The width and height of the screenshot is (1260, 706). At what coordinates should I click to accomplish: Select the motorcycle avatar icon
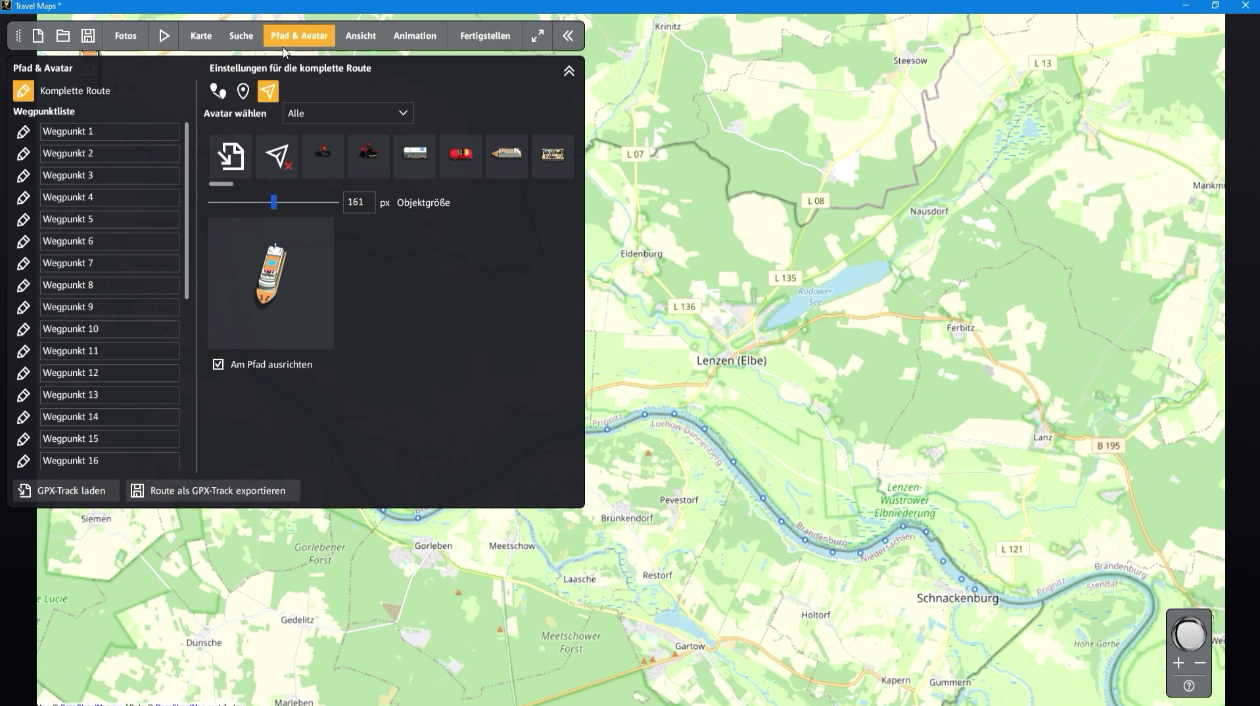369,155
